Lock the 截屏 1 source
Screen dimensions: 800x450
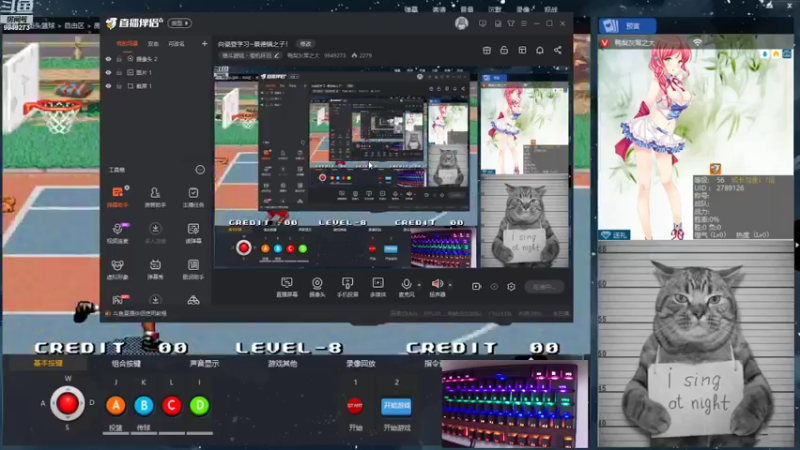tap(119, 86)
